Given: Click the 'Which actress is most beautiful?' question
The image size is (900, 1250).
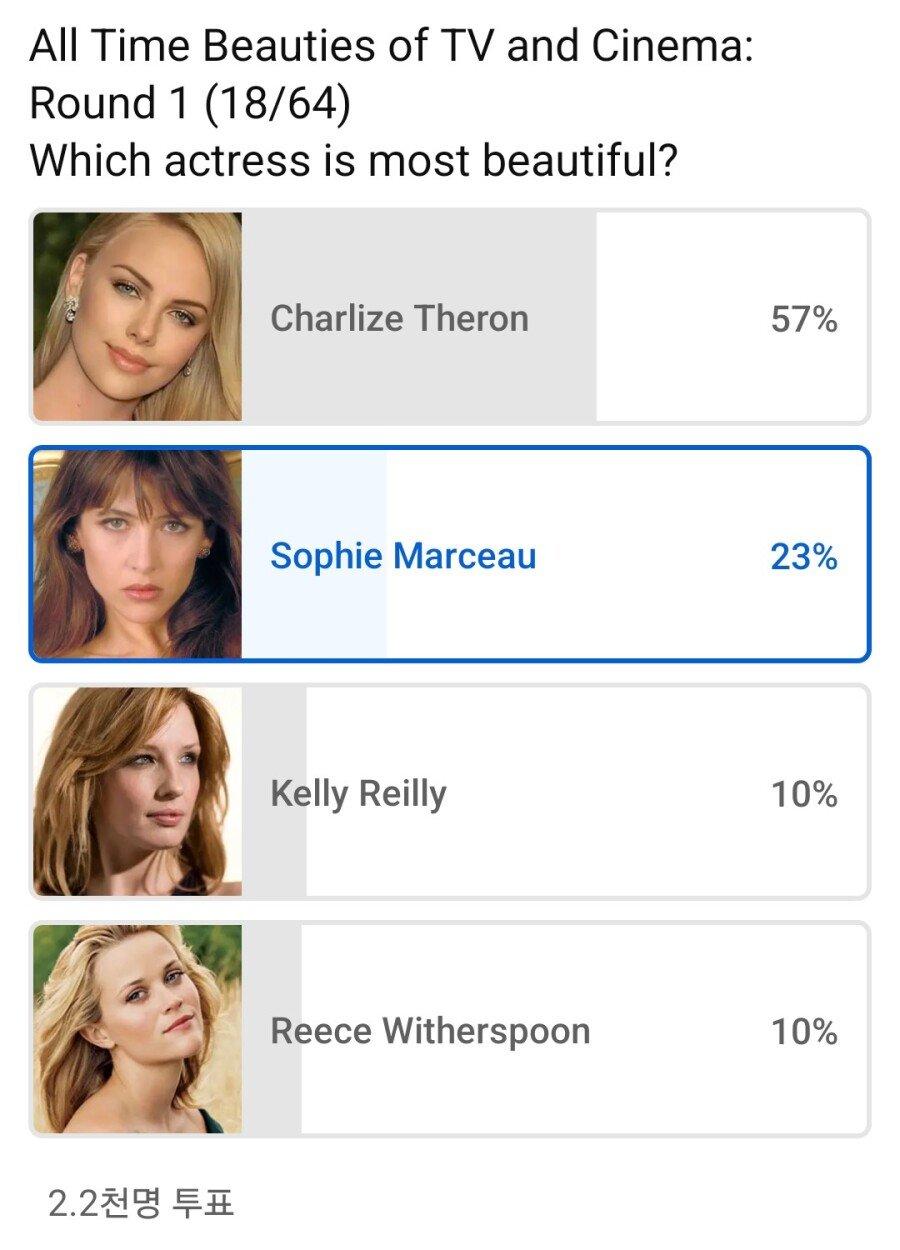Looking at the screenshot, I should click(354, 160).
